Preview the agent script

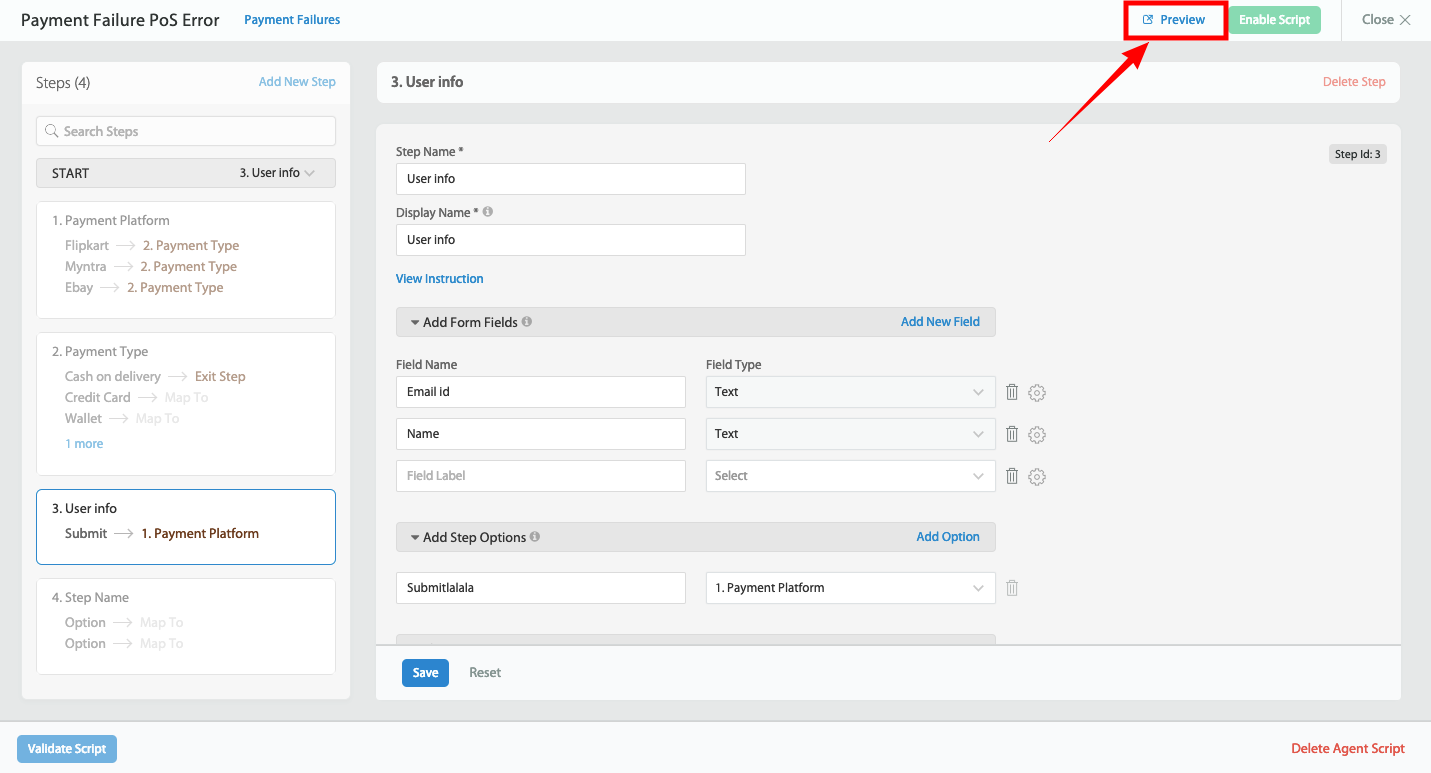(x=1175, y=19)
